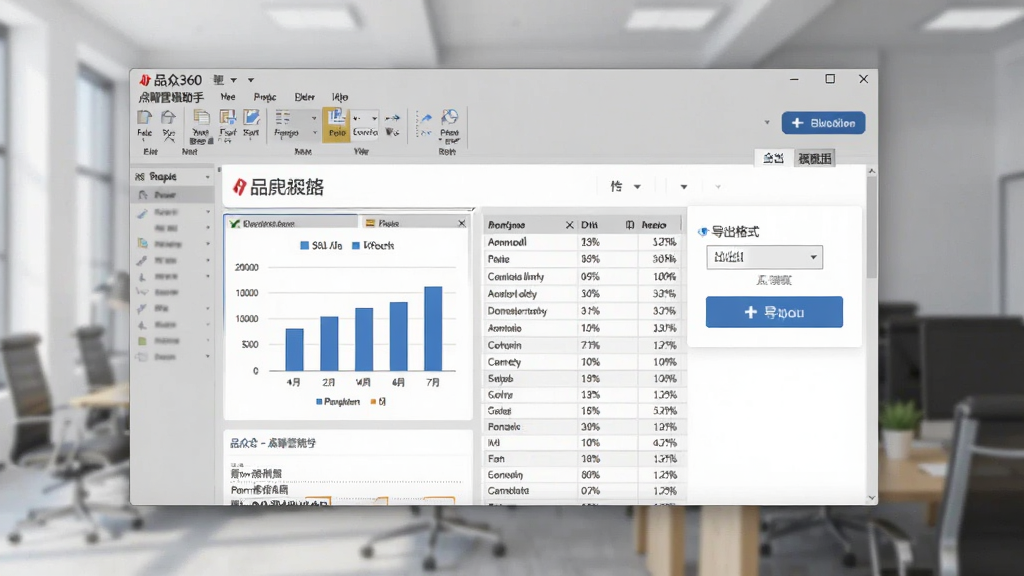Open the export format combo box
The image size is (1024, 576).
(764, 257)
